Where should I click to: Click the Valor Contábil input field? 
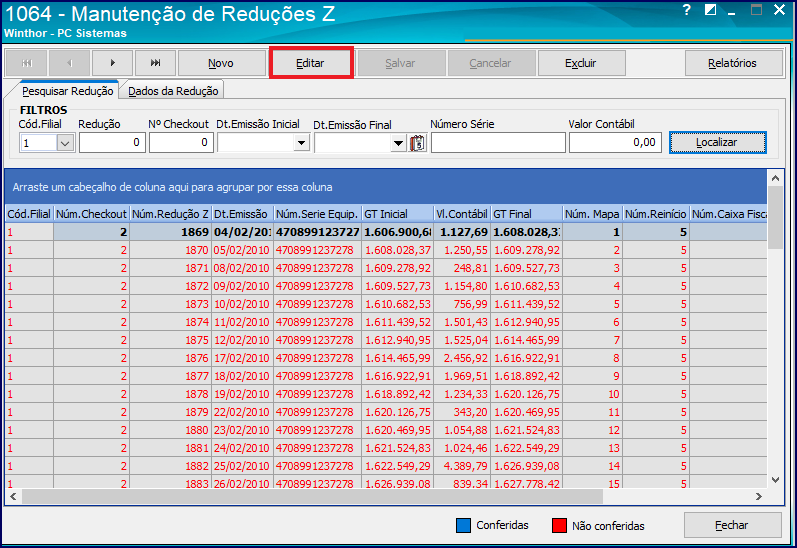click(615, 143)
